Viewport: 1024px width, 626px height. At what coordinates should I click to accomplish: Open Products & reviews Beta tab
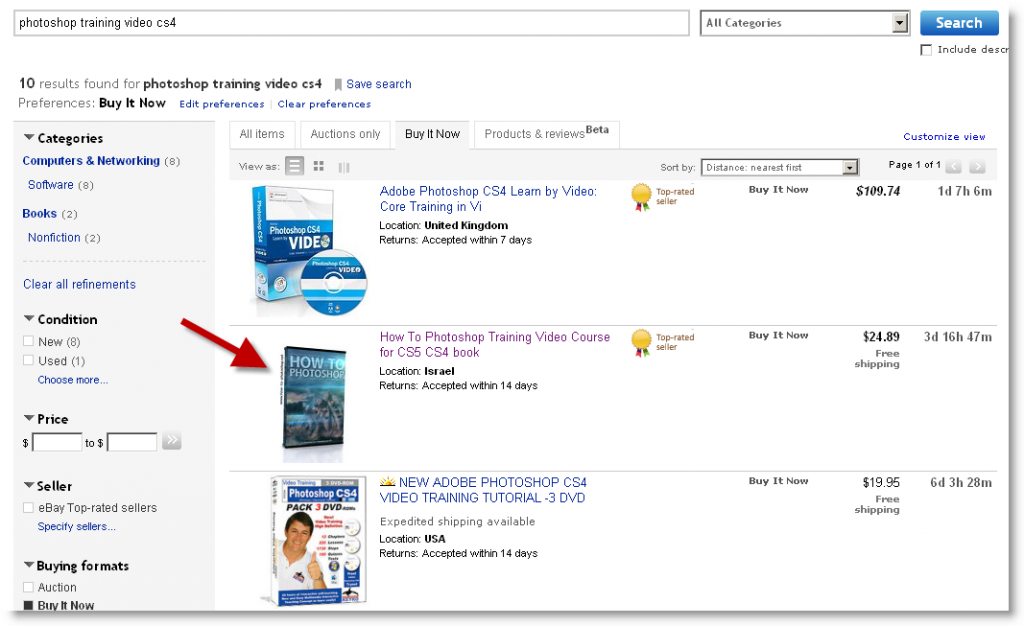click(x=547, y=134)
